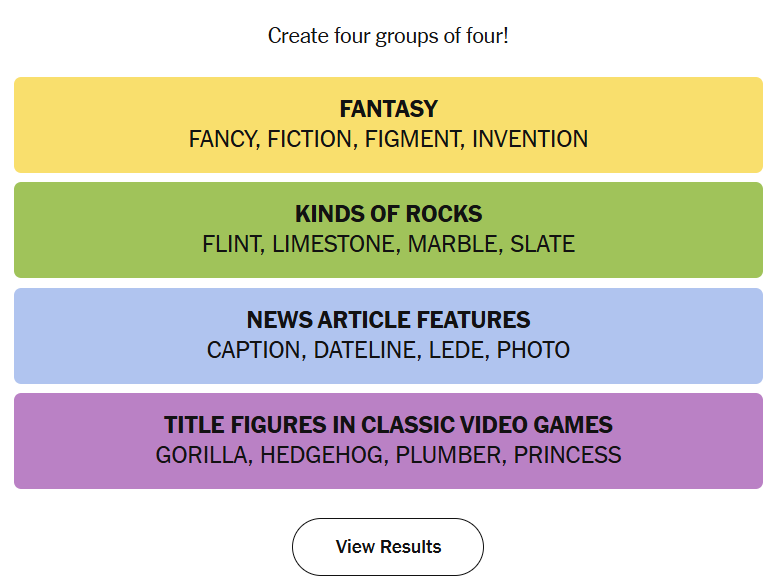Select the green KINDS OF ROCKS title

(388, 214)
